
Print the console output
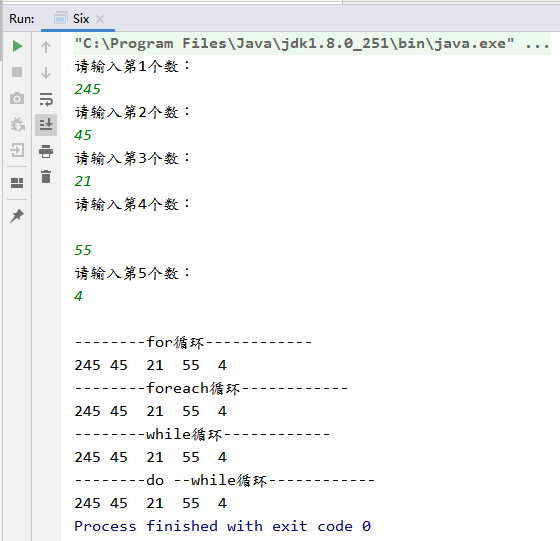(x=46, y=151)
